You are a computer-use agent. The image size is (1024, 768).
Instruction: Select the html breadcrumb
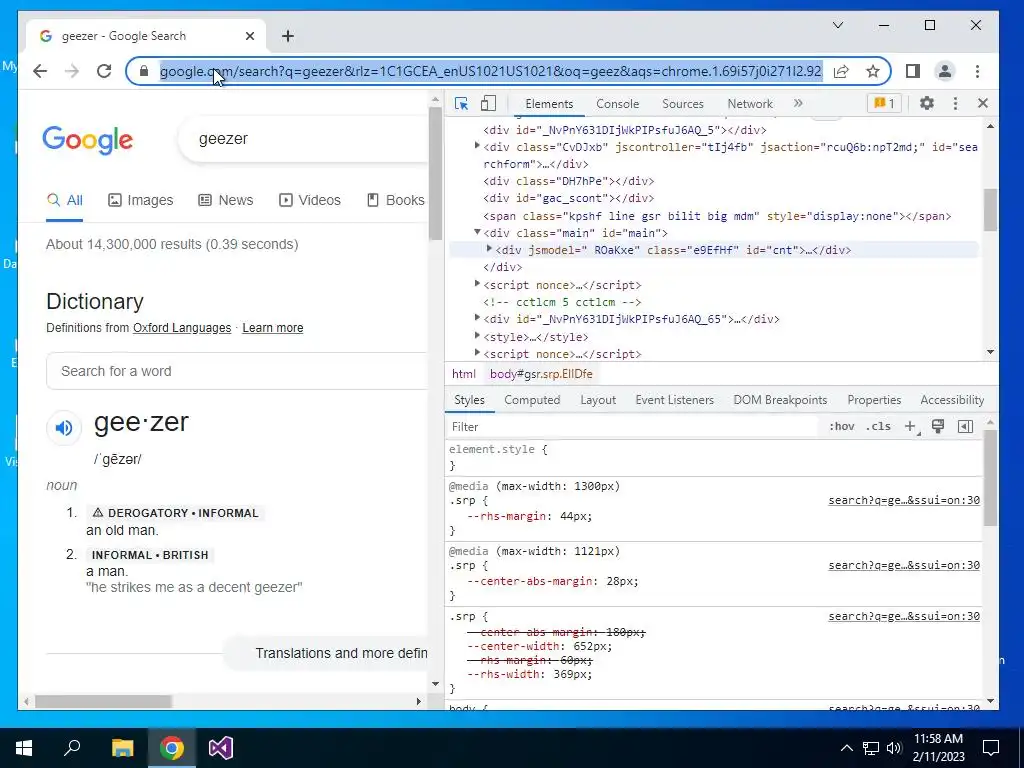(464, 374)
